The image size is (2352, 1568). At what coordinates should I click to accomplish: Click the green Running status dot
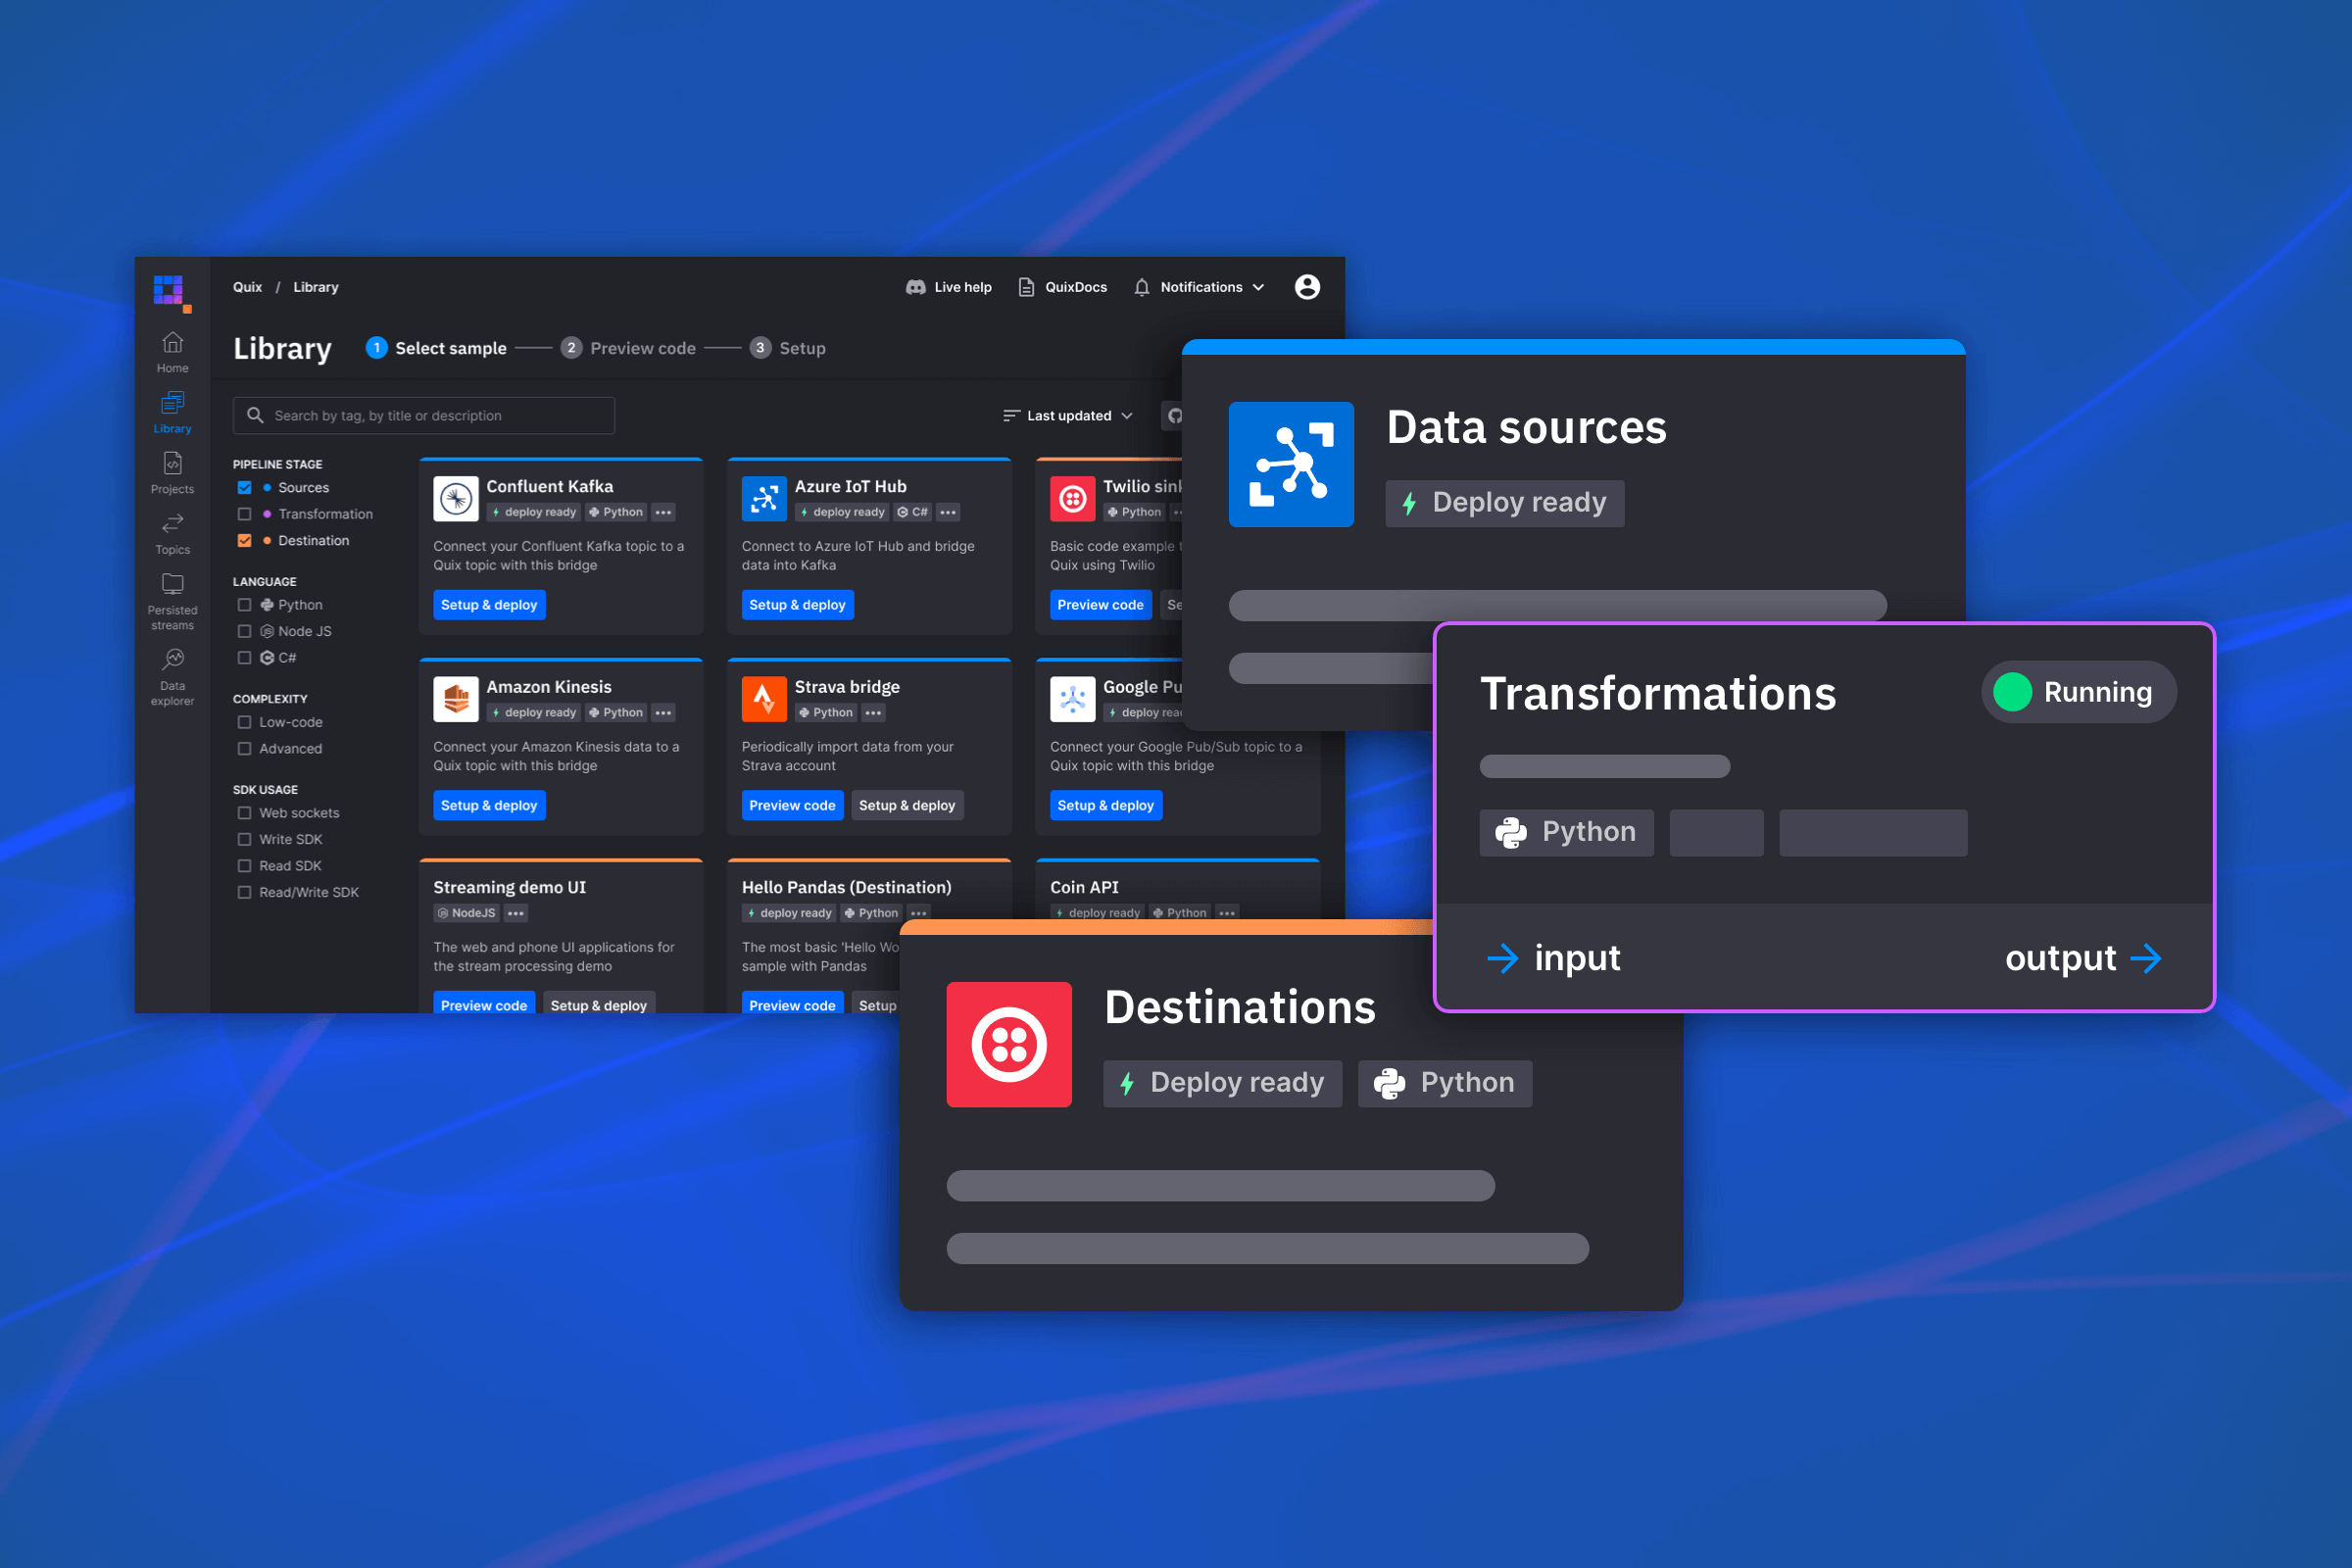click(x=2012, y=692)
